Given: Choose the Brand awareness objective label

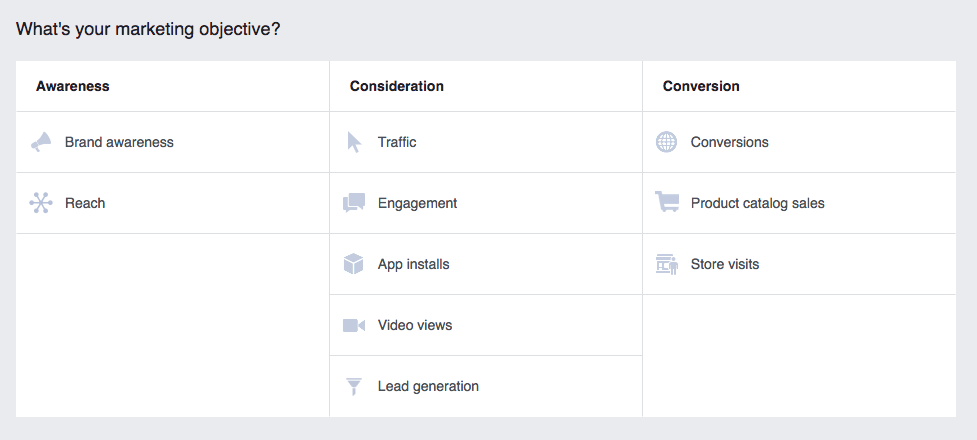Looking at the screenshot, I should 119,142.
